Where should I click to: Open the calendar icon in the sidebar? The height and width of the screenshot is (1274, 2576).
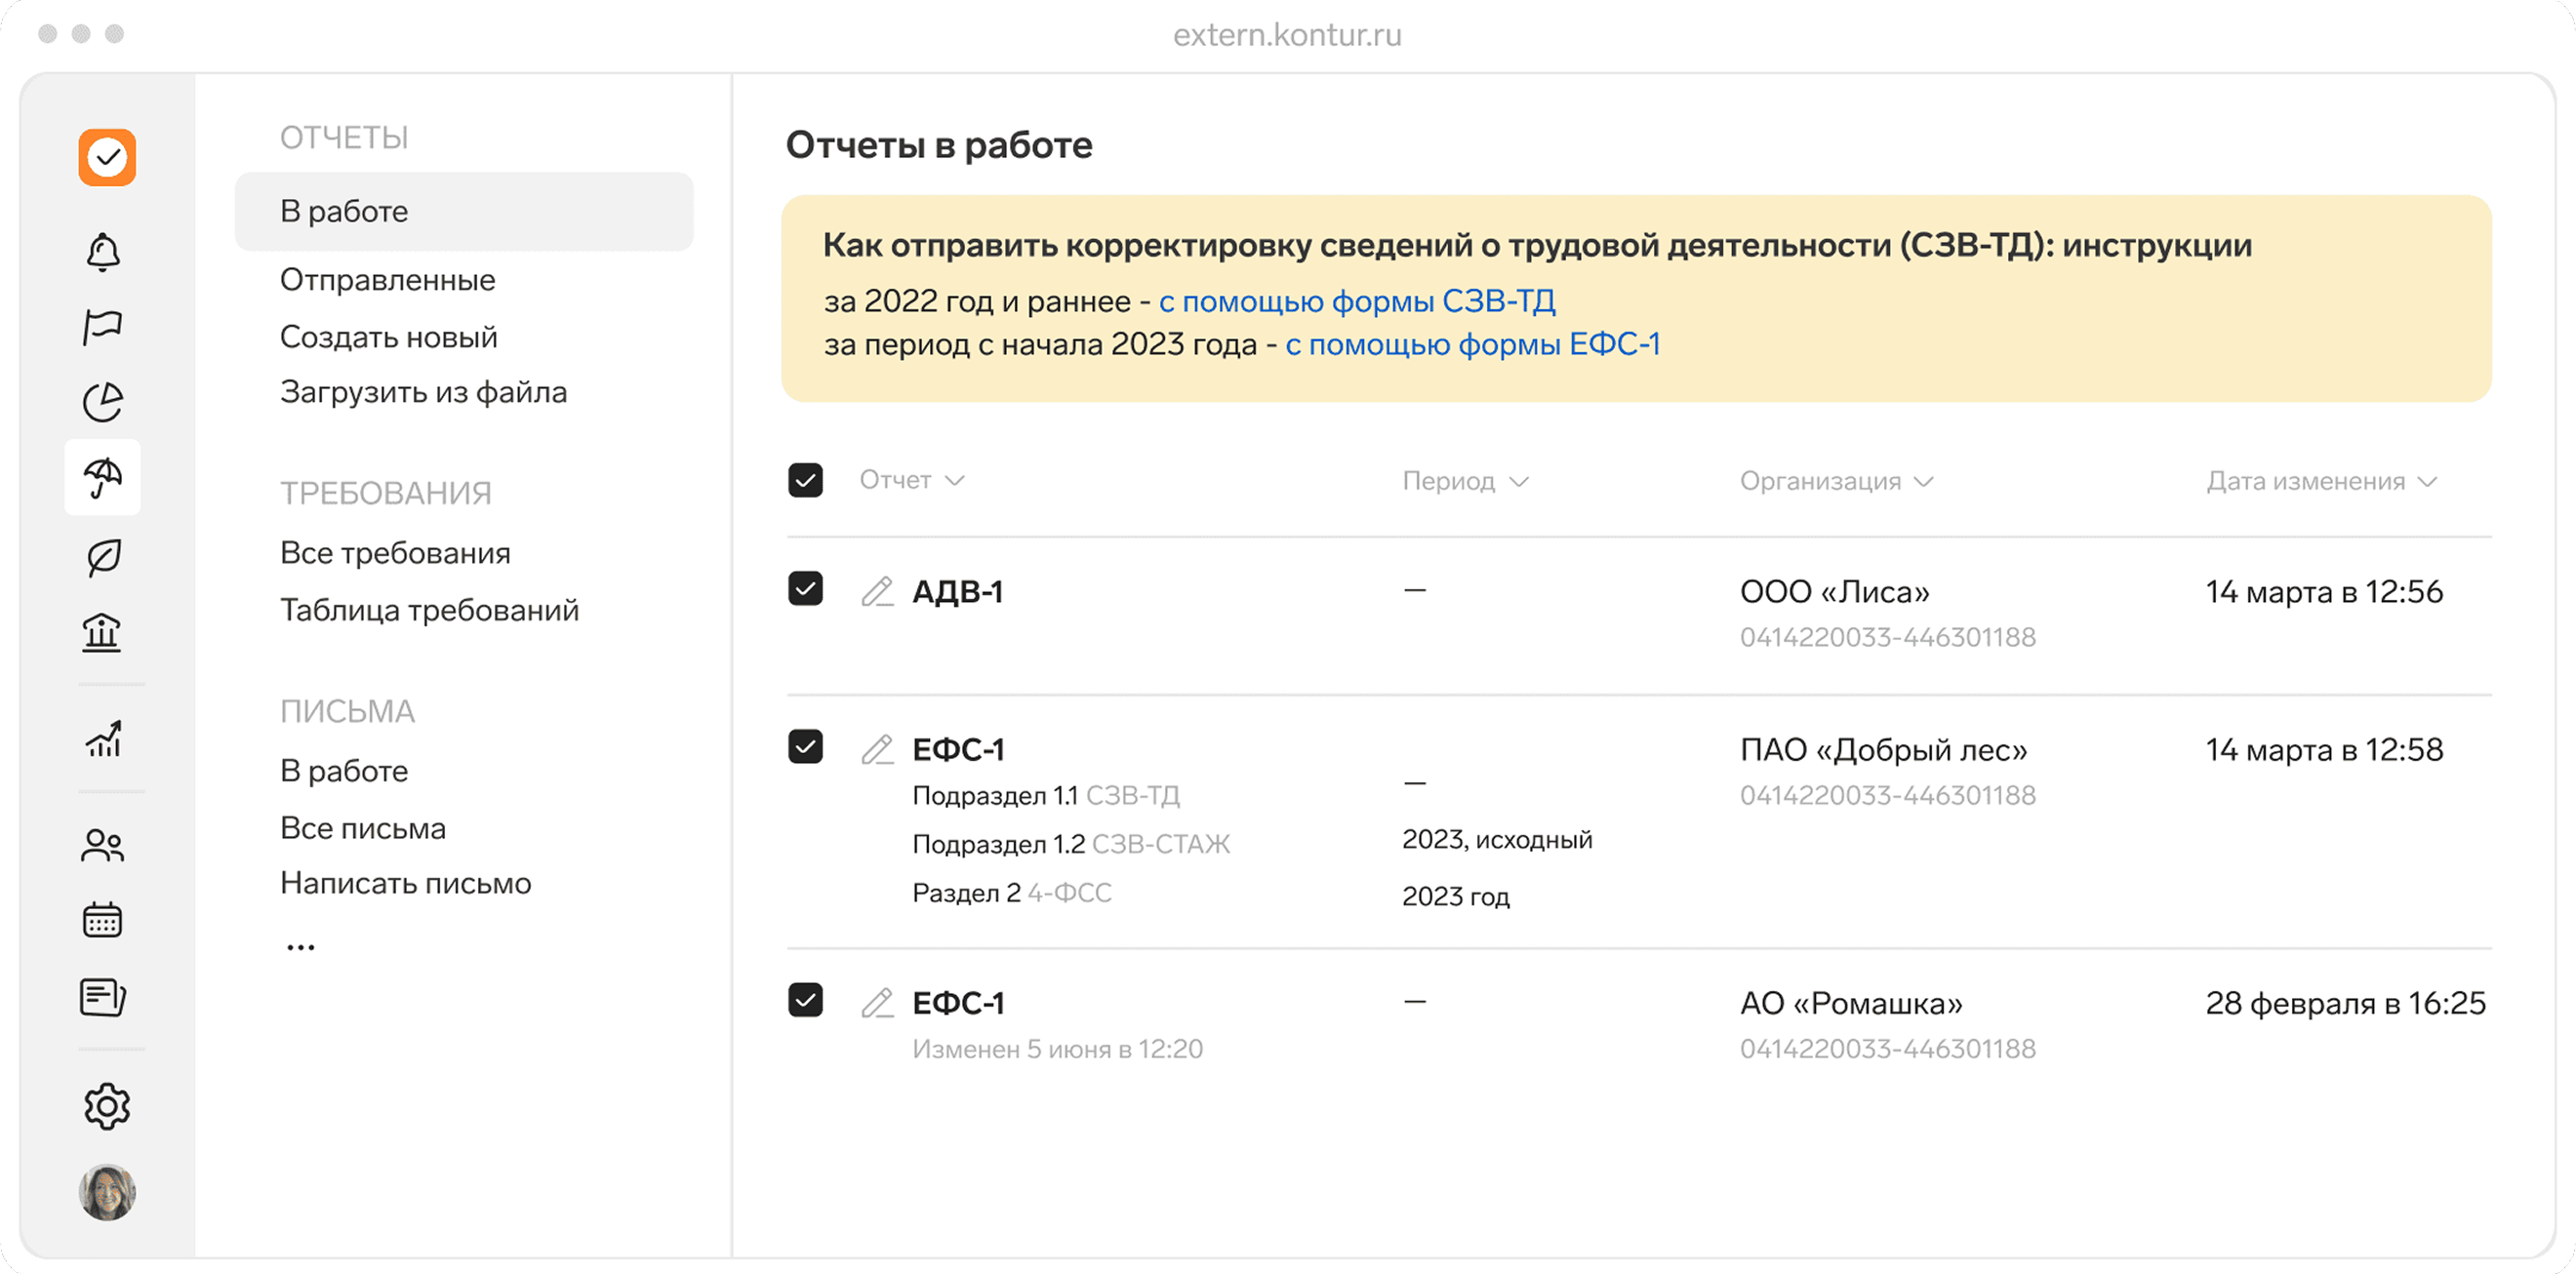[104, 919]
